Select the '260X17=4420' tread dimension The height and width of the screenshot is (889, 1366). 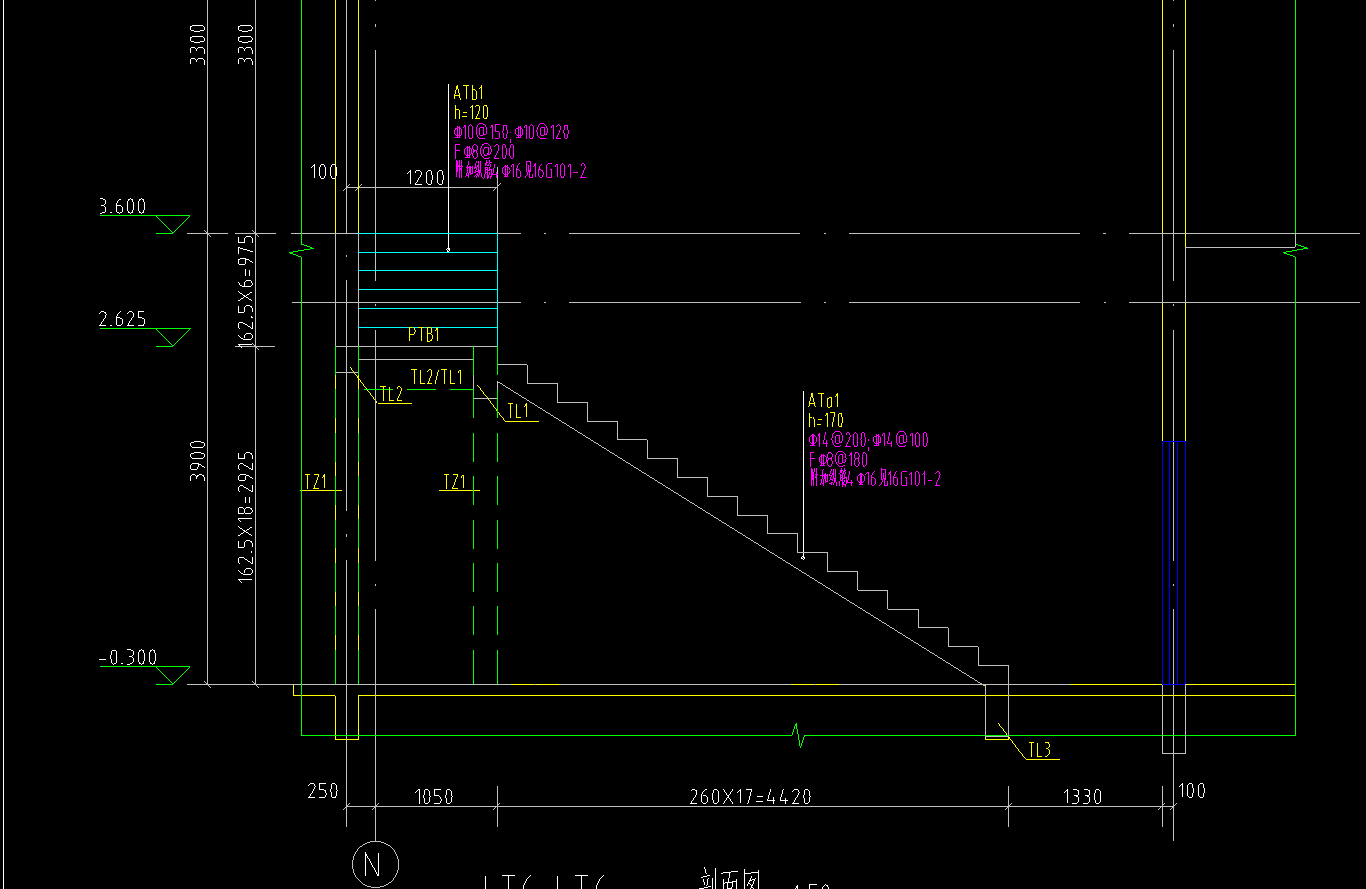pos(750,797)
